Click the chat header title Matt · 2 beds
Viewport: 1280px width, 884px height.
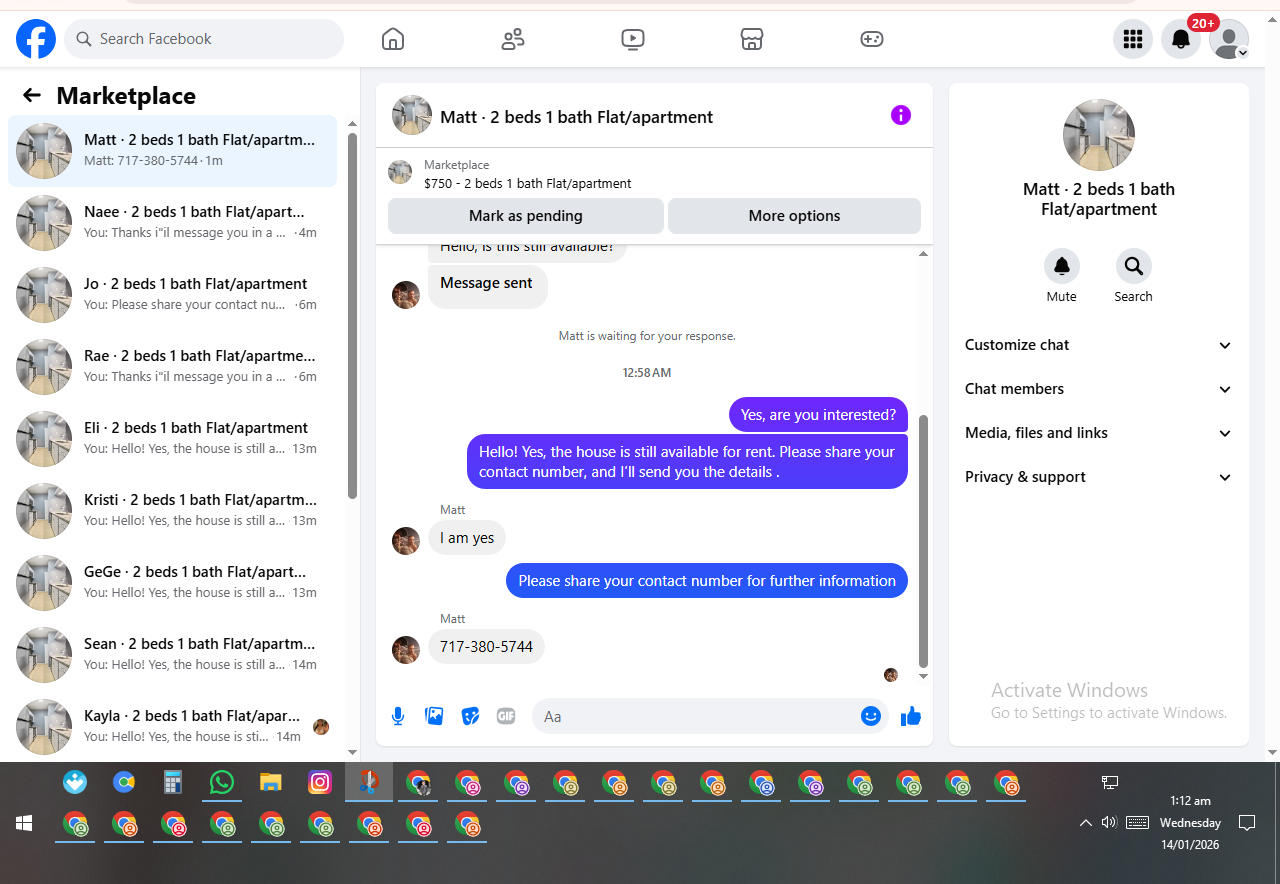[x=576, y=117]
